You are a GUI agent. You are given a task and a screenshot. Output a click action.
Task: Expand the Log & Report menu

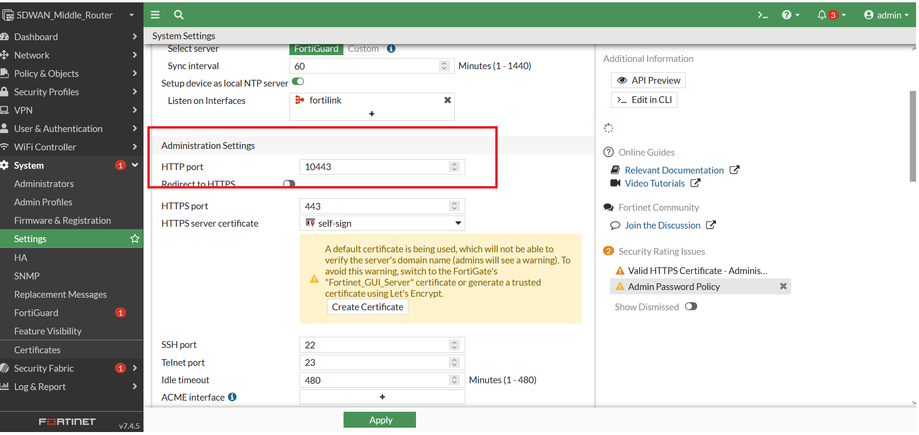(72, 387)
